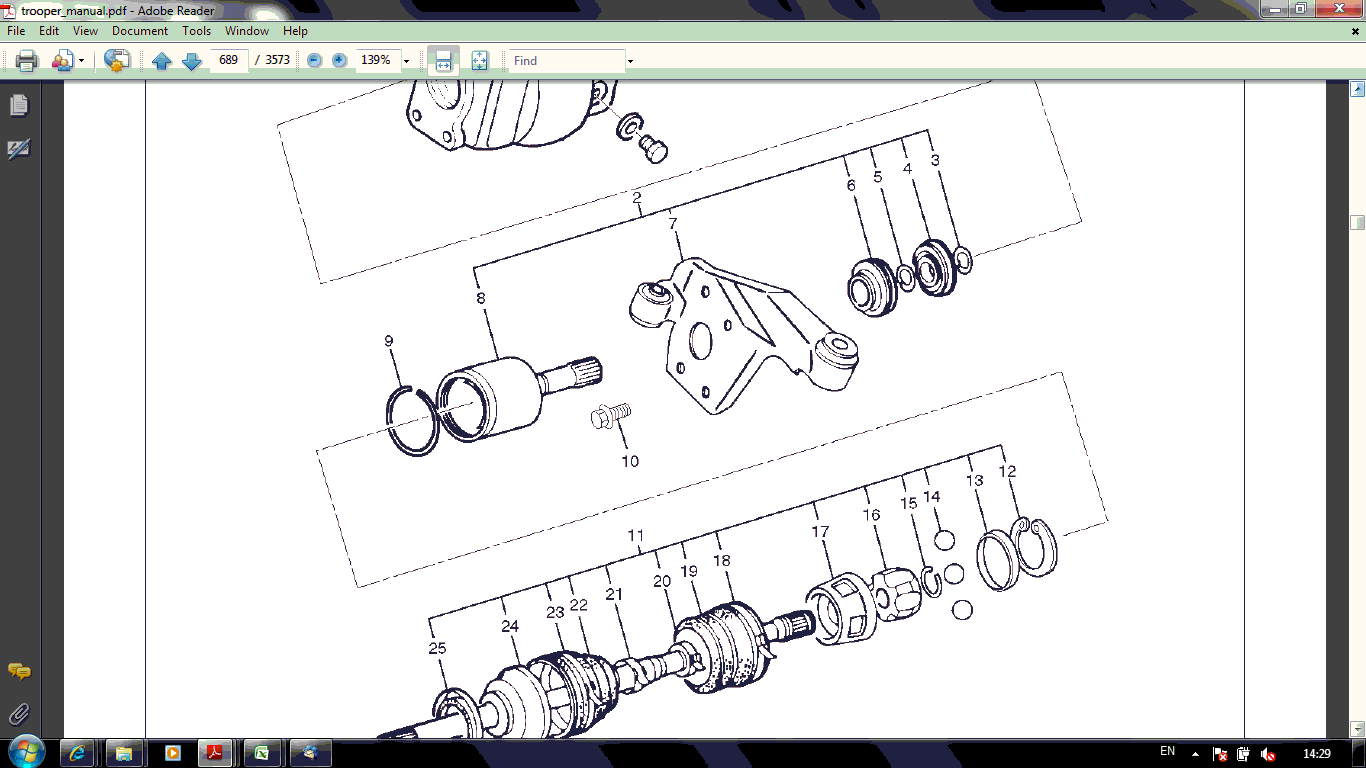Zoom in with the plus button

[339, 61]
